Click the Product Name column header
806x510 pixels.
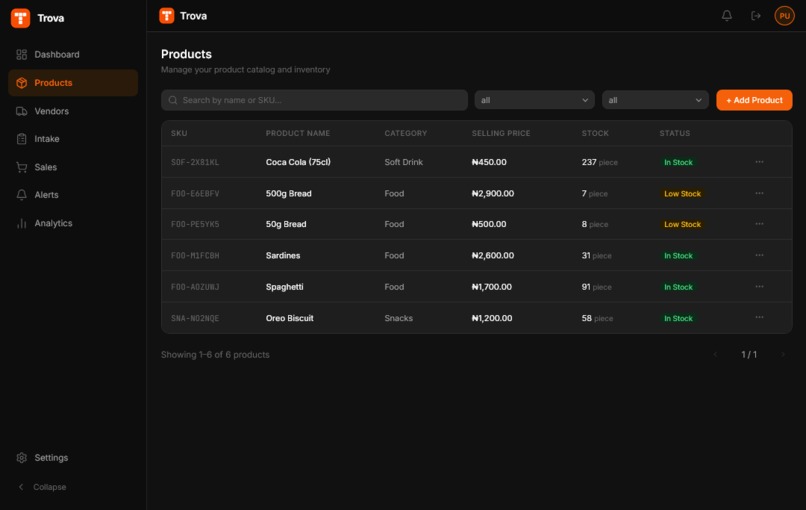(x=298, y=133)
